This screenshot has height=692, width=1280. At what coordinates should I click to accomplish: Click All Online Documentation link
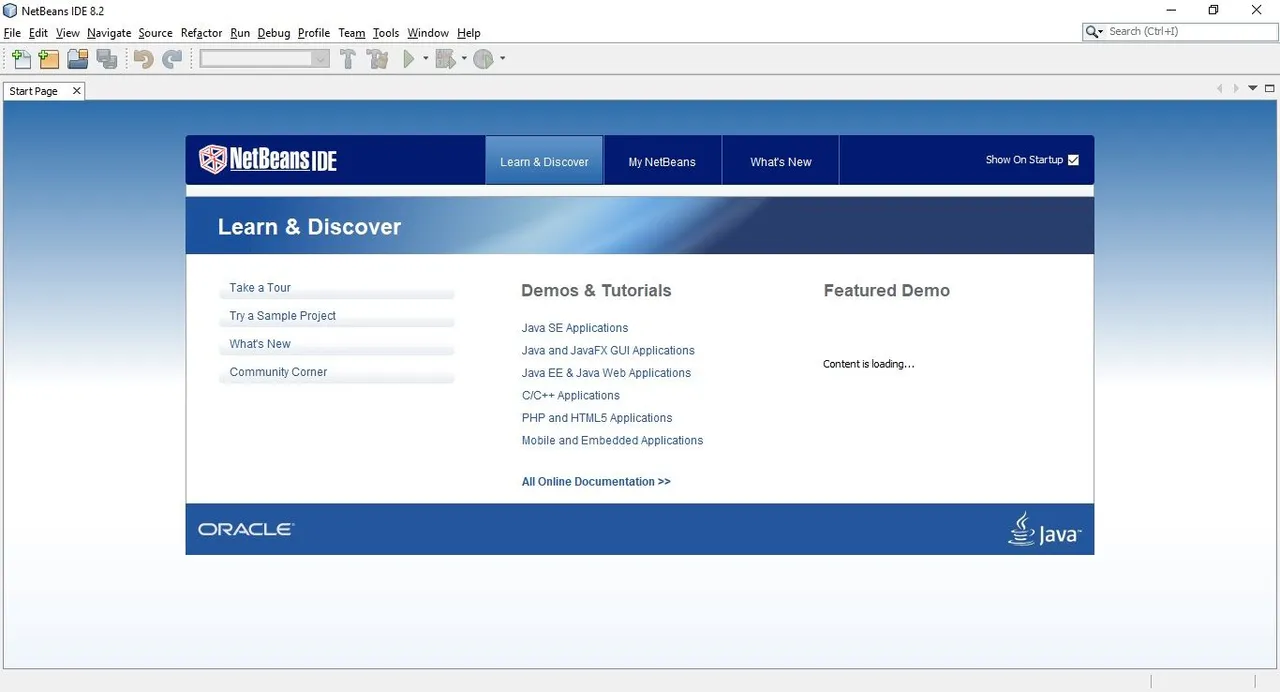[596, 482]
